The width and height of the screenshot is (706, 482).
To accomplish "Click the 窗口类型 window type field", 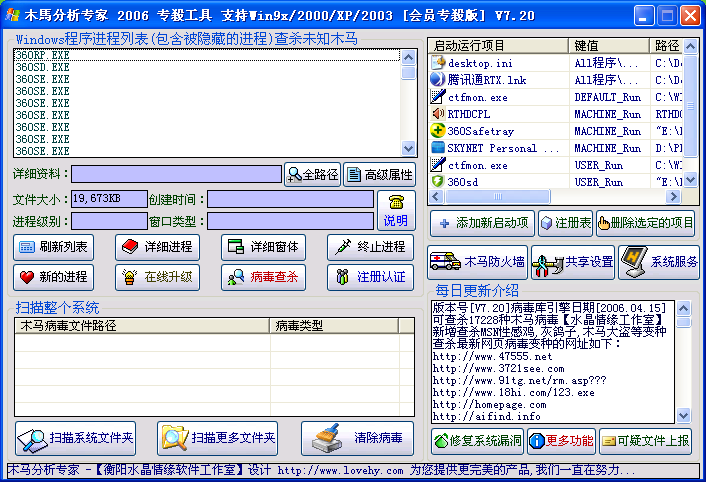I will (x=290, y=221).
